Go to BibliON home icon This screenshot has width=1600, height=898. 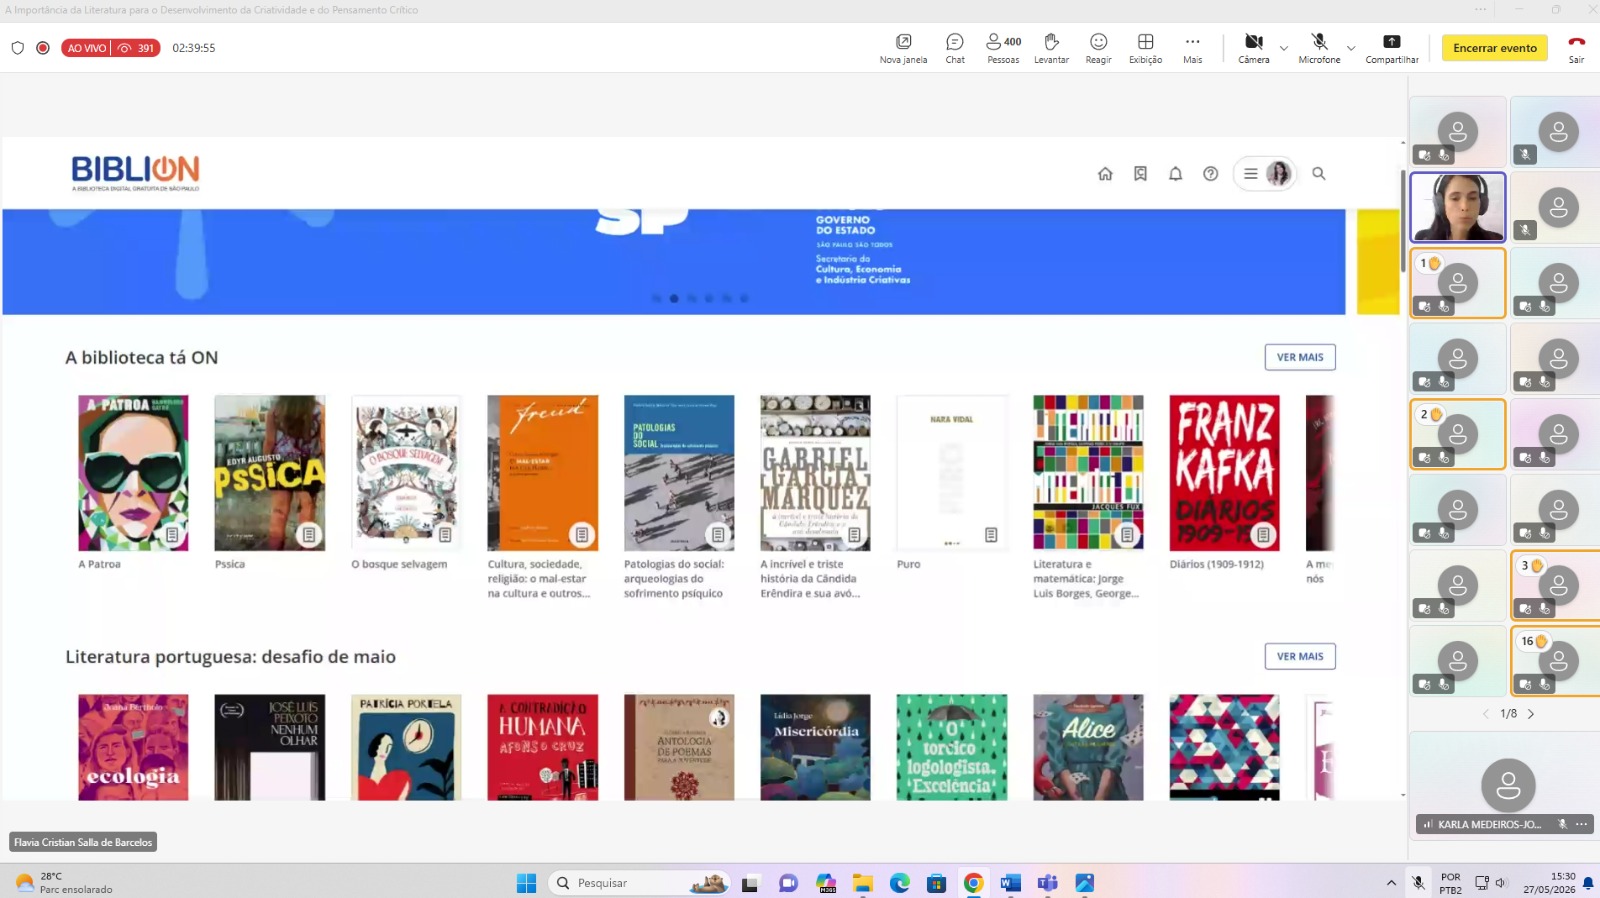click(x=1105, y=174)
